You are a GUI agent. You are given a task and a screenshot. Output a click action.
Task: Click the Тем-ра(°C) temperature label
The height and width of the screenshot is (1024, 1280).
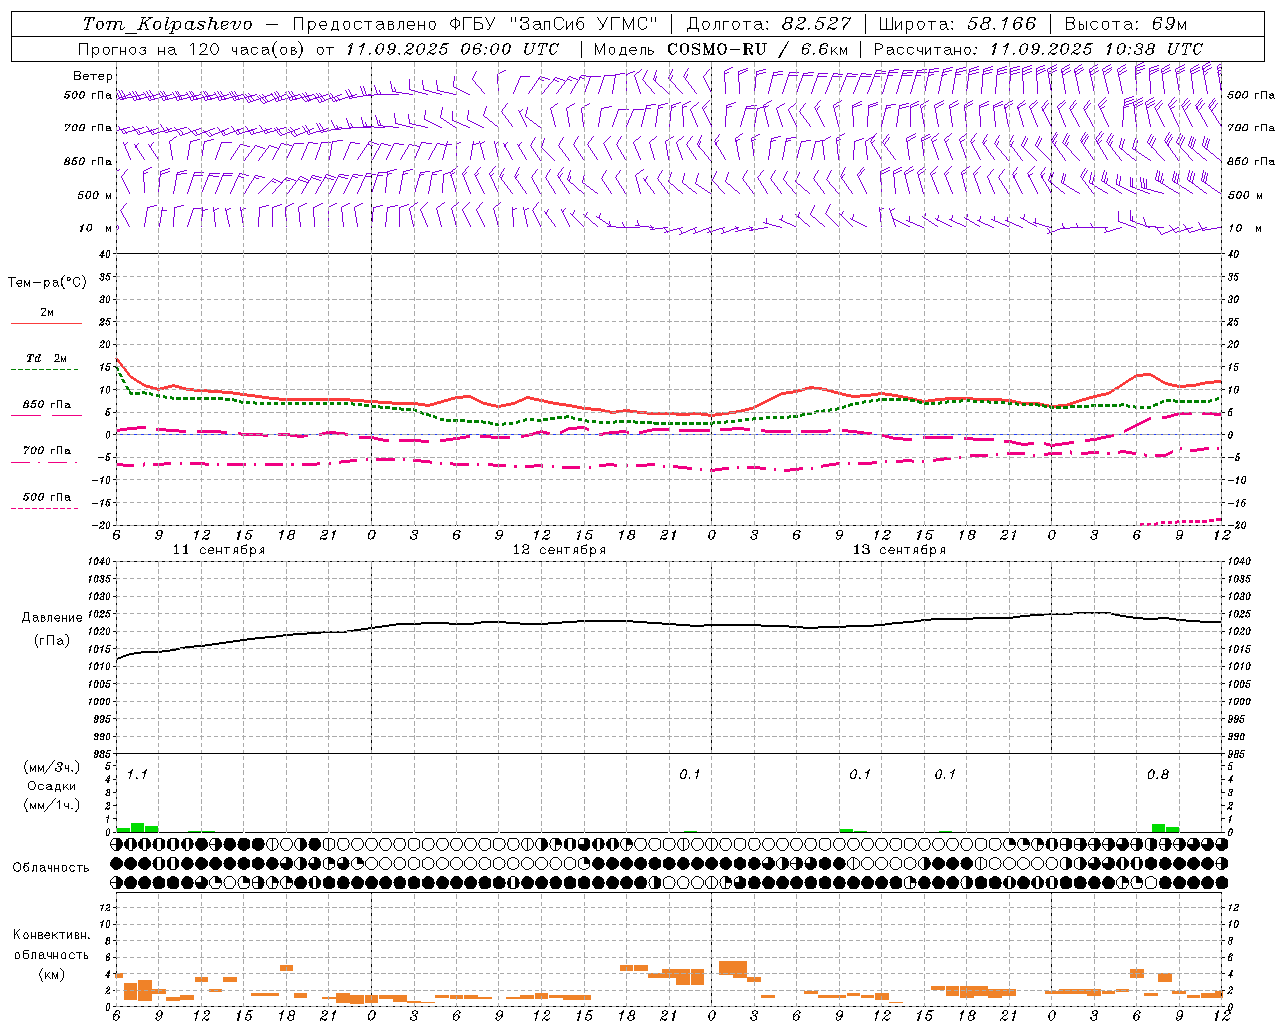click(x=47, y=283)
